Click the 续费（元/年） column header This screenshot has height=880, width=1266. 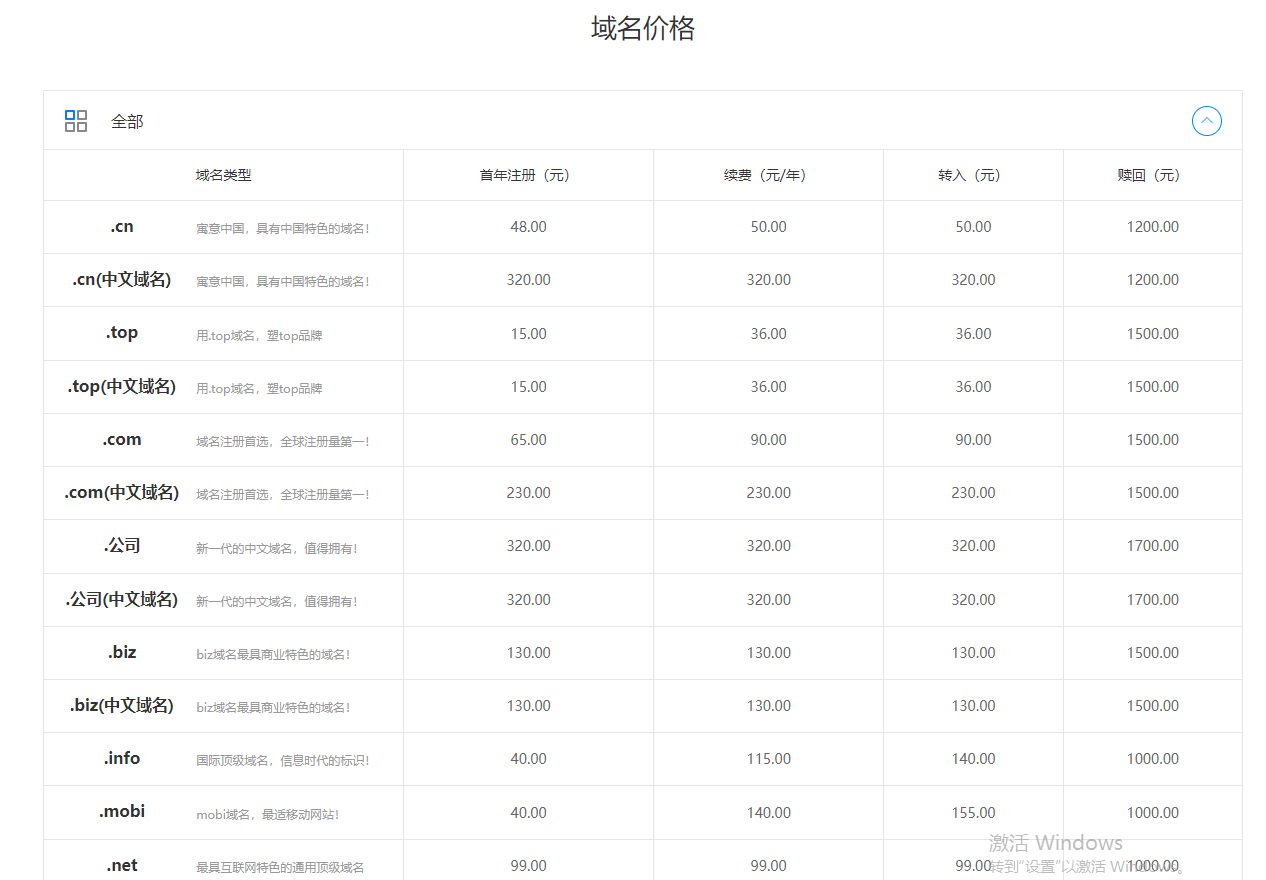point(768,175)
